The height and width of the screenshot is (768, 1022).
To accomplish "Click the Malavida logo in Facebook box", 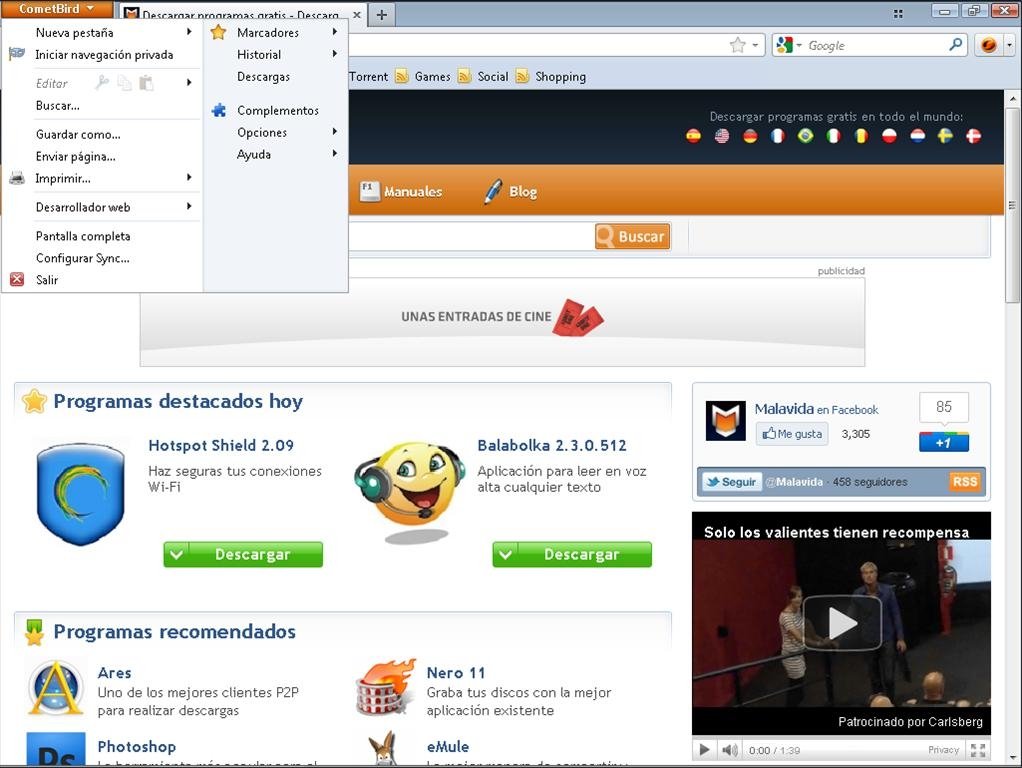I will 725,421.
